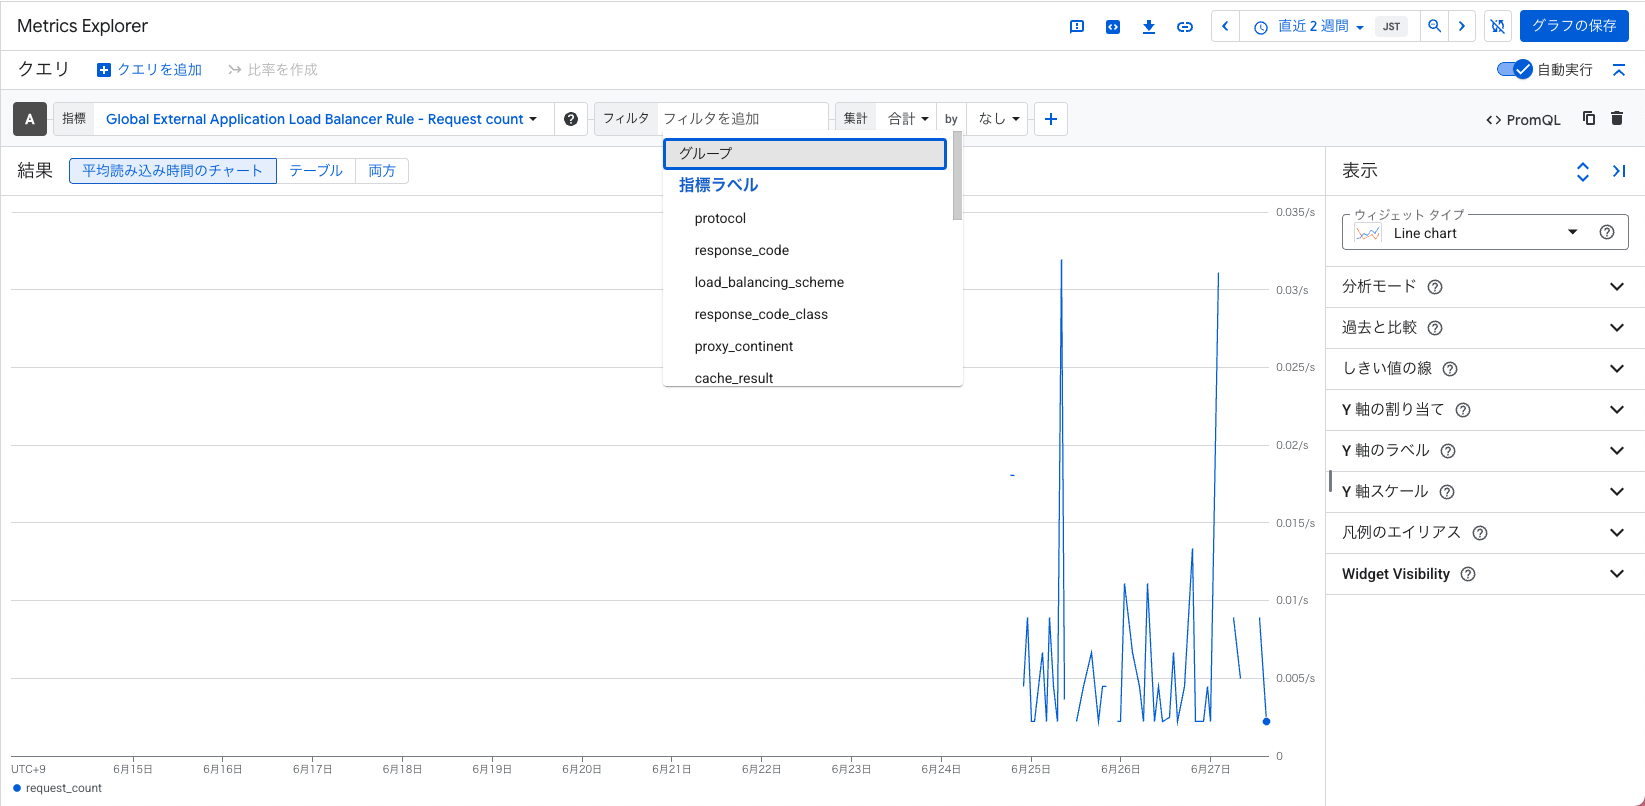1645x806 pixels.
Task: Click the request_count legend entry
Action: pyautogui.click(x=57, y=788)
